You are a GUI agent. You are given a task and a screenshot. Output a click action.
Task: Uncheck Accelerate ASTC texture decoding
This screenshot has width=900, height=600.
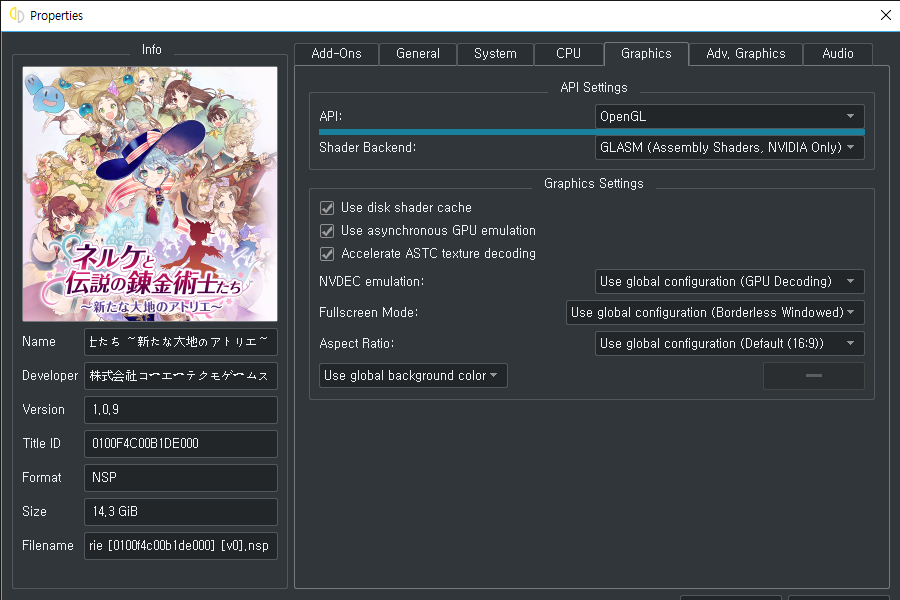click(x=327, y=254)
